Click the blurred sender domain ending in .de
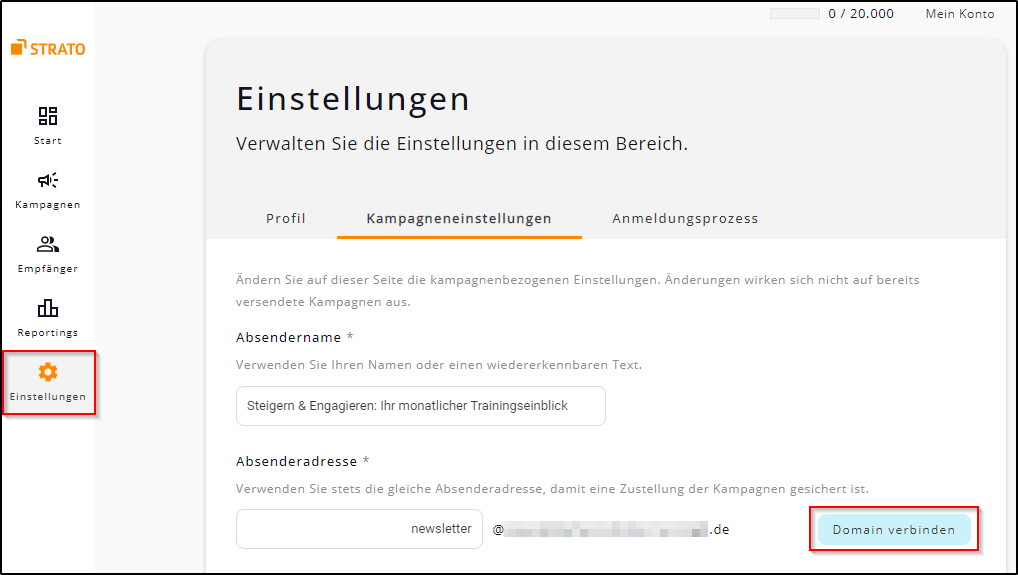 tap(611, 530)
